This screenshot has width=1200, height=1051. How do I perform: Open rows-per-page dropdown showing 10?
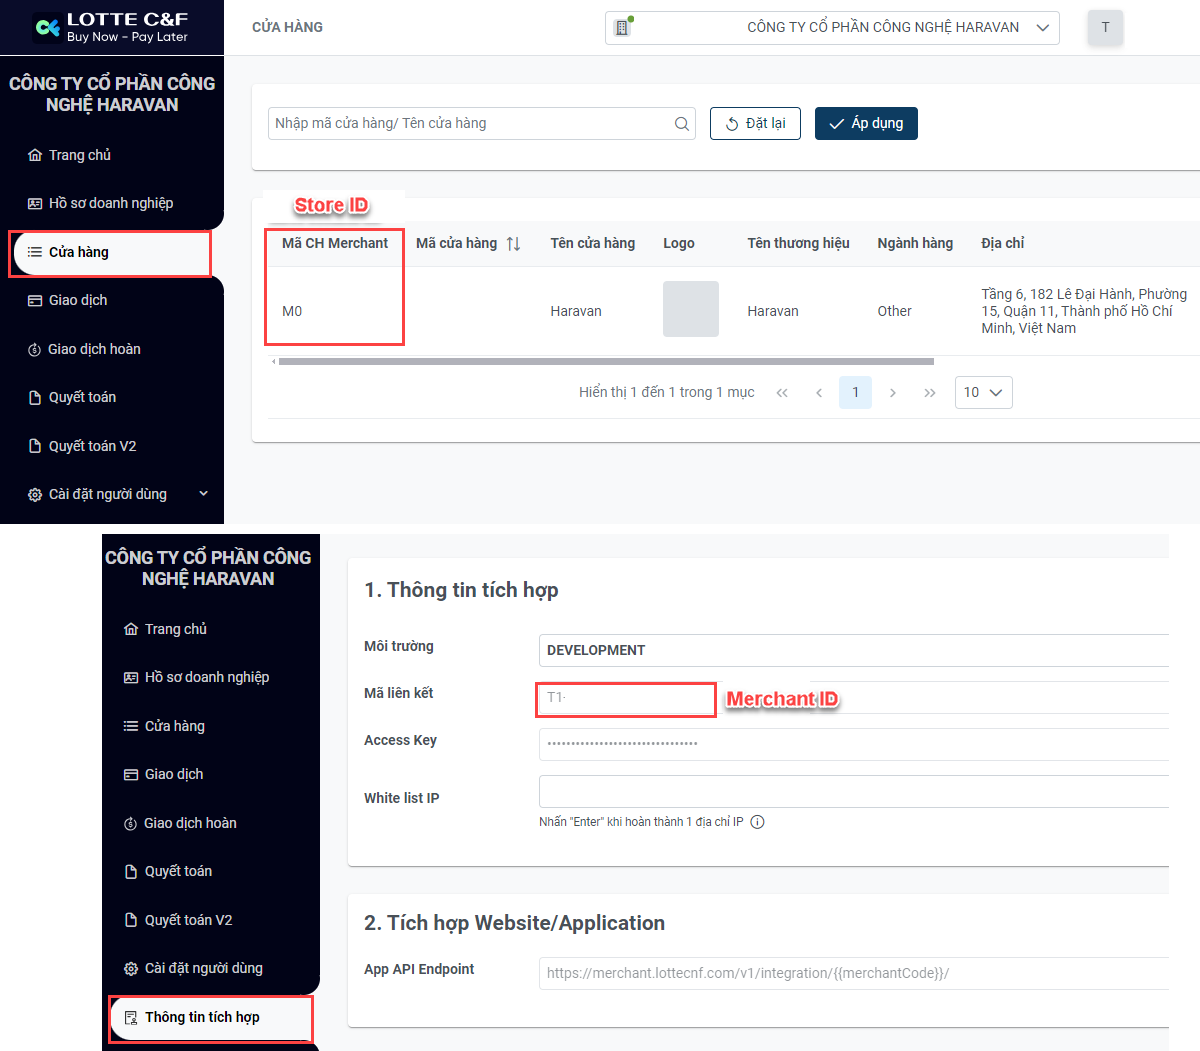984,392
